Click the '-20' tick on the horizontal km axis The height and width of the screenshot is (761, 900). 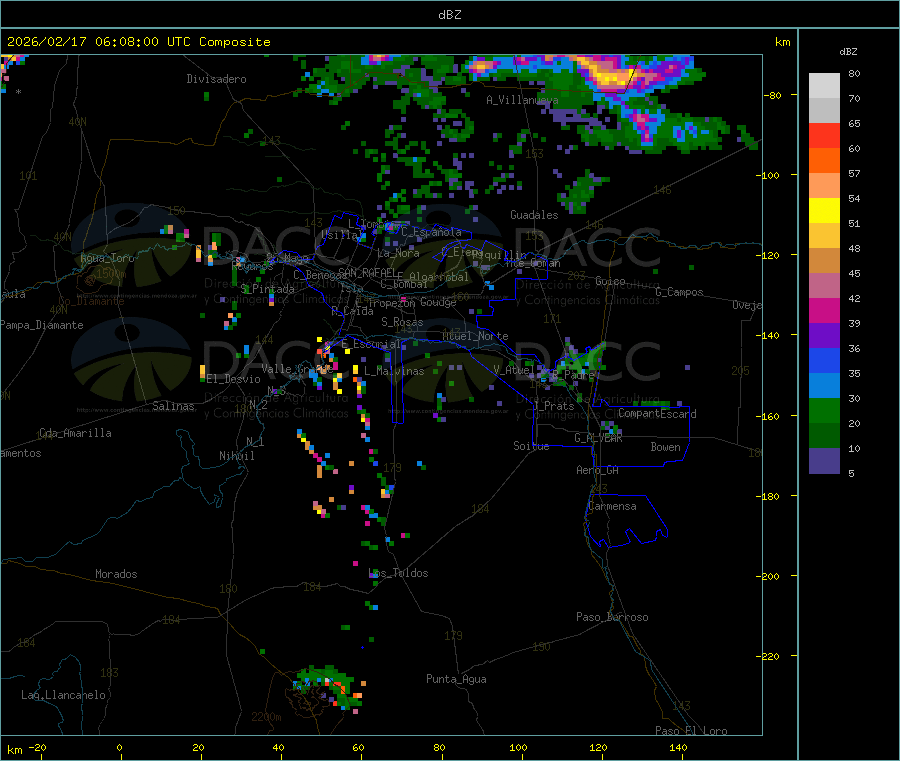click(37, 747)
